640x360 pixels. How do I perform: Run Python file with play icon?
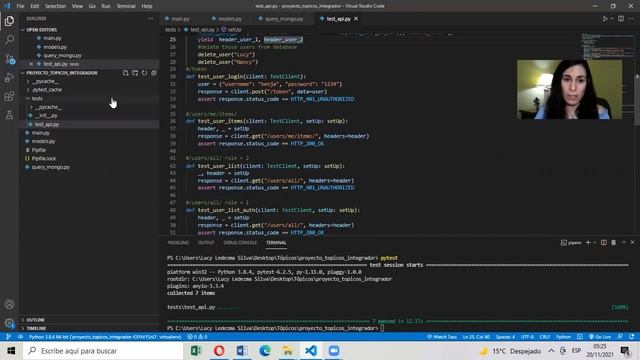(605, 19)
